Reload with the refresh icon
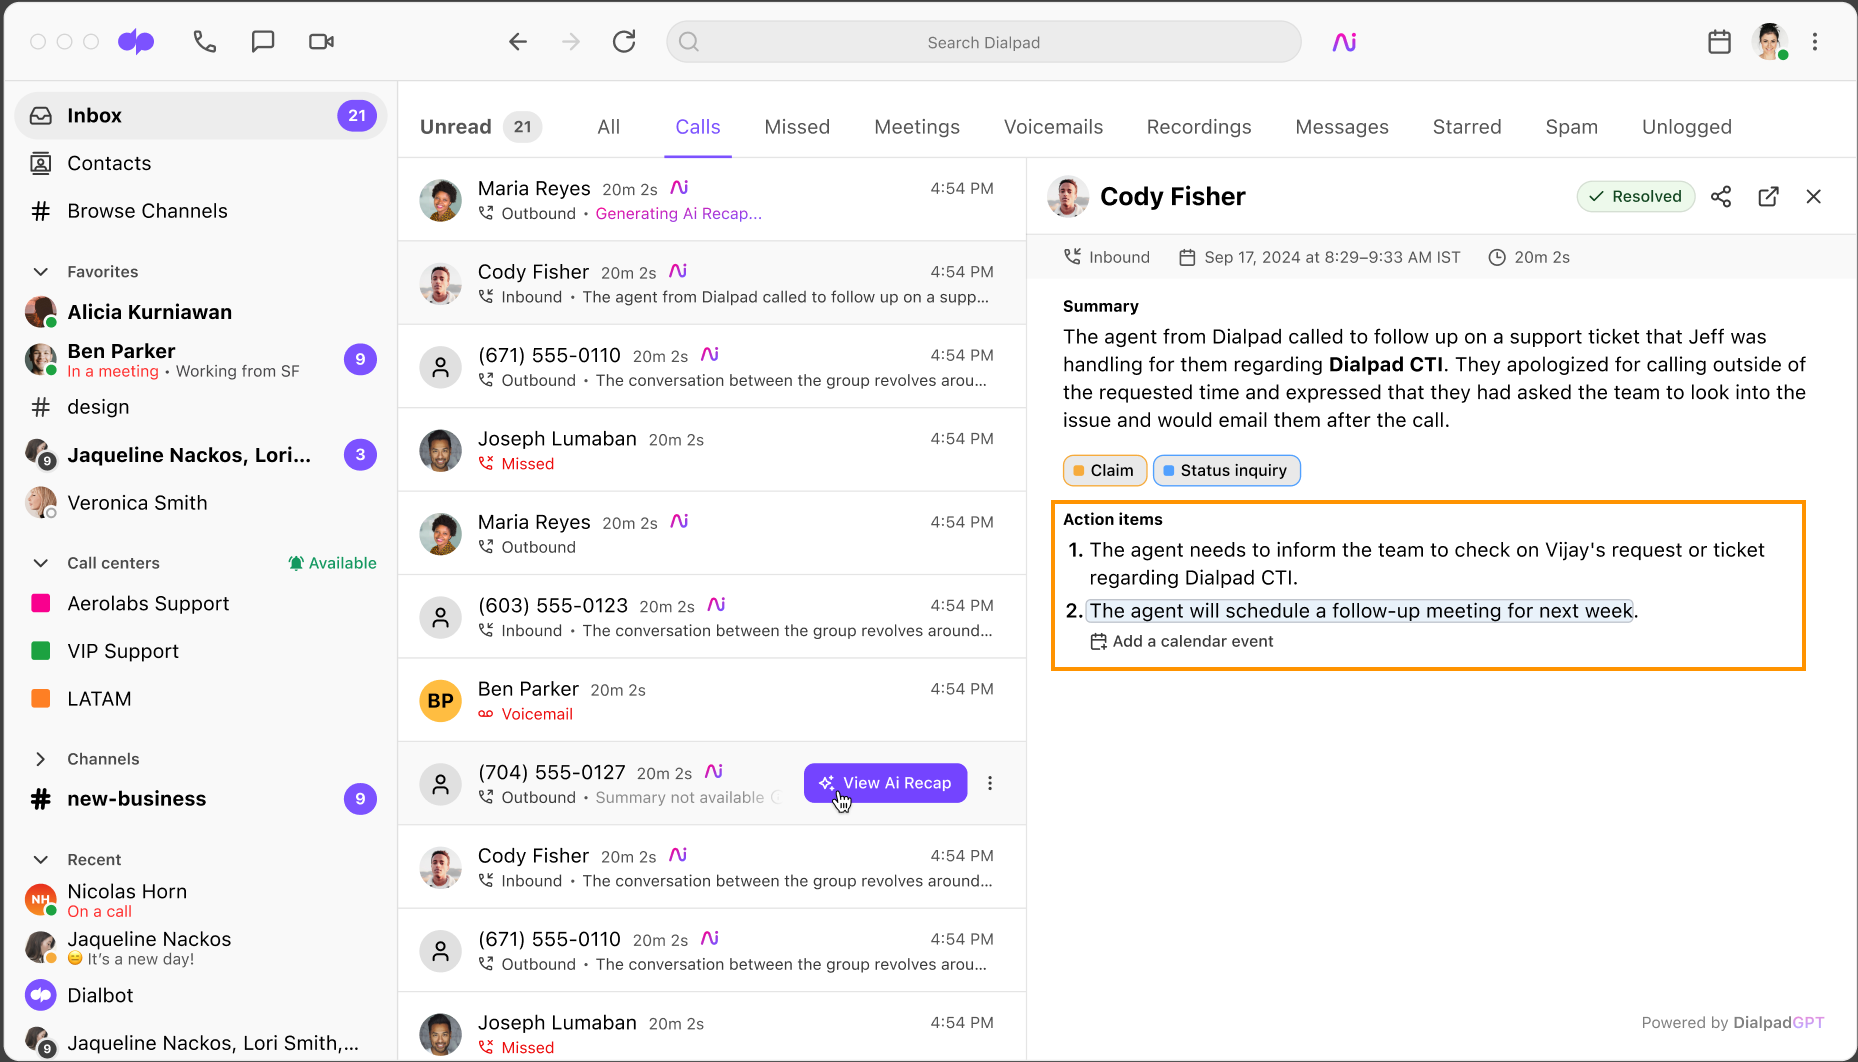 [x=624, y=42]
